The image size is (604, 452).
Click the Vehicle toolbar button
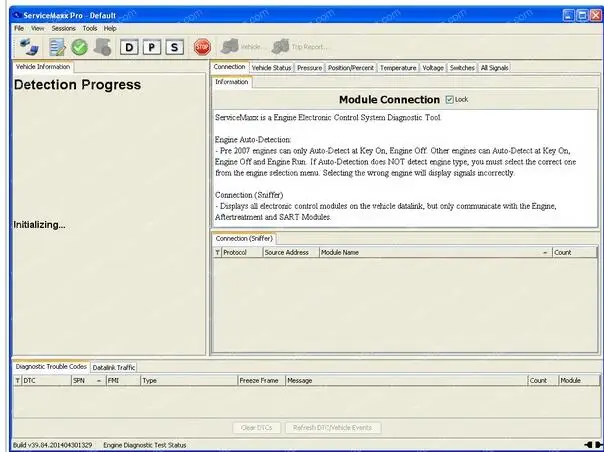pos(242,47)
